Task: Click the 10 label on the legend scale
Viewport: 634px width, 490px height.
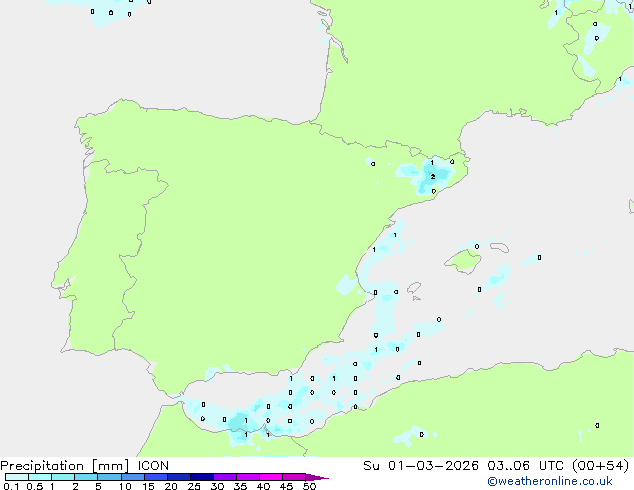Action: (x=124, y=487)
